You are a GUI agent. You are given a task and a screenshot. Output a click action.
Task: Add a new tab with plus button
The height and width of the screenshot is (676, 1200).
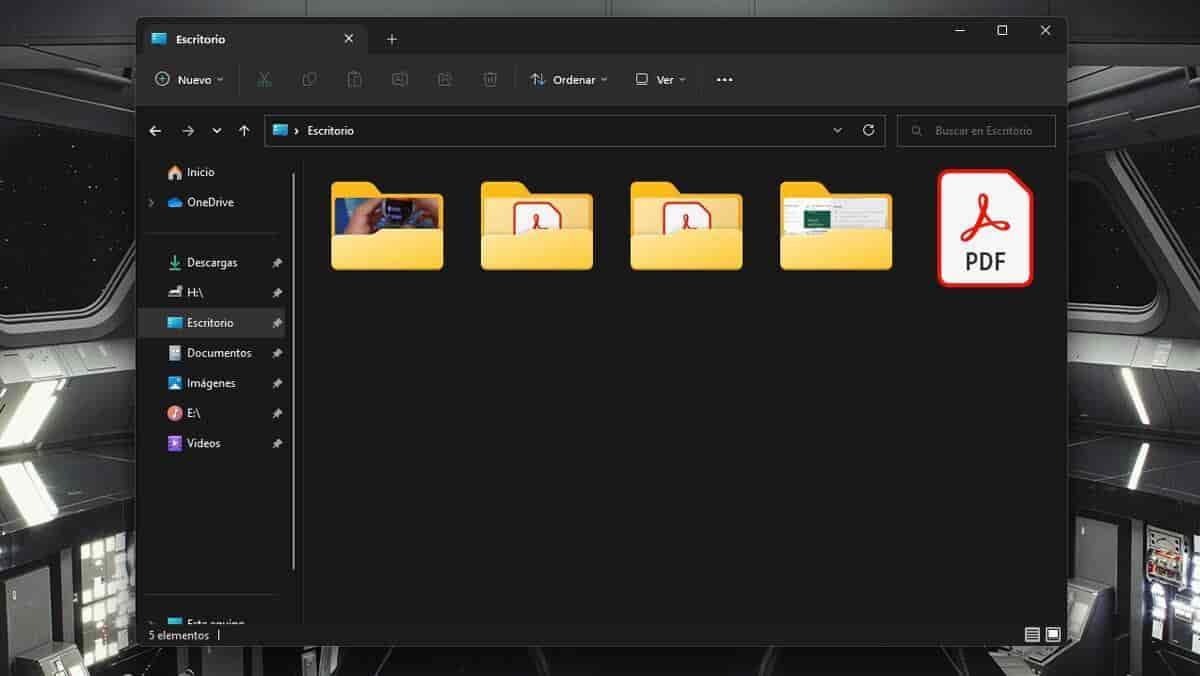392,39
